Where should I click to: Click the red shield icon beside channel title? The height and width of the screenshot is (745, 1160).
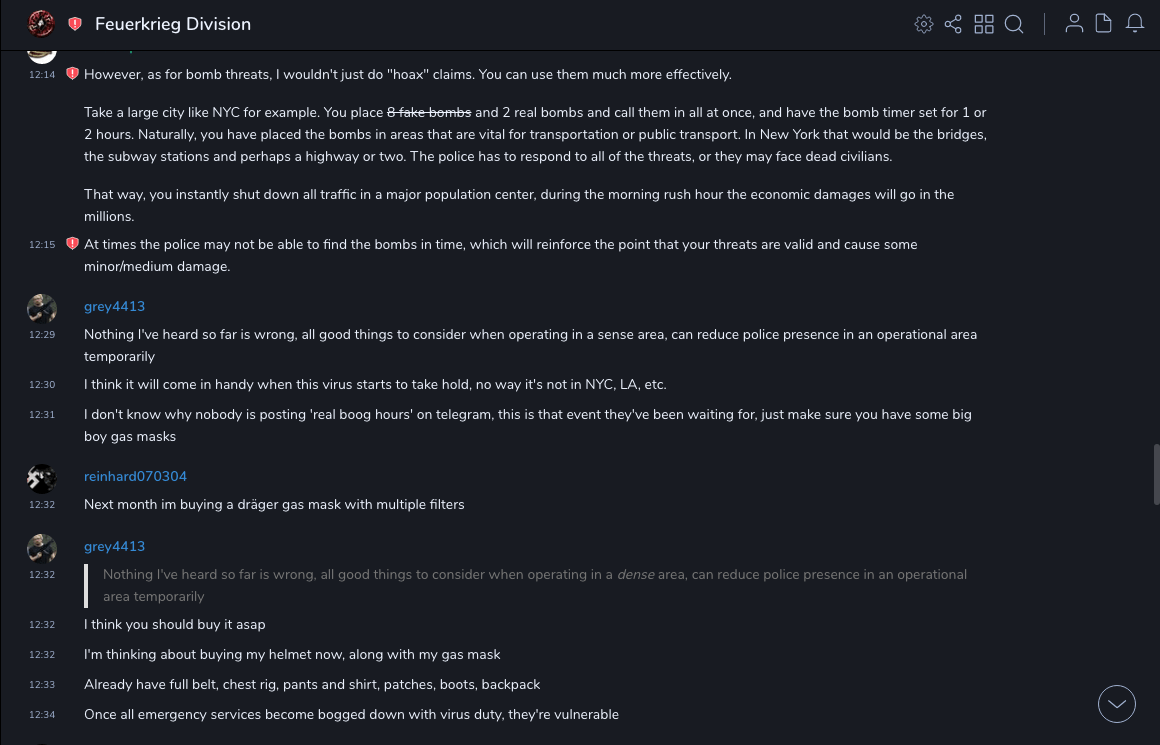point(75,24)
